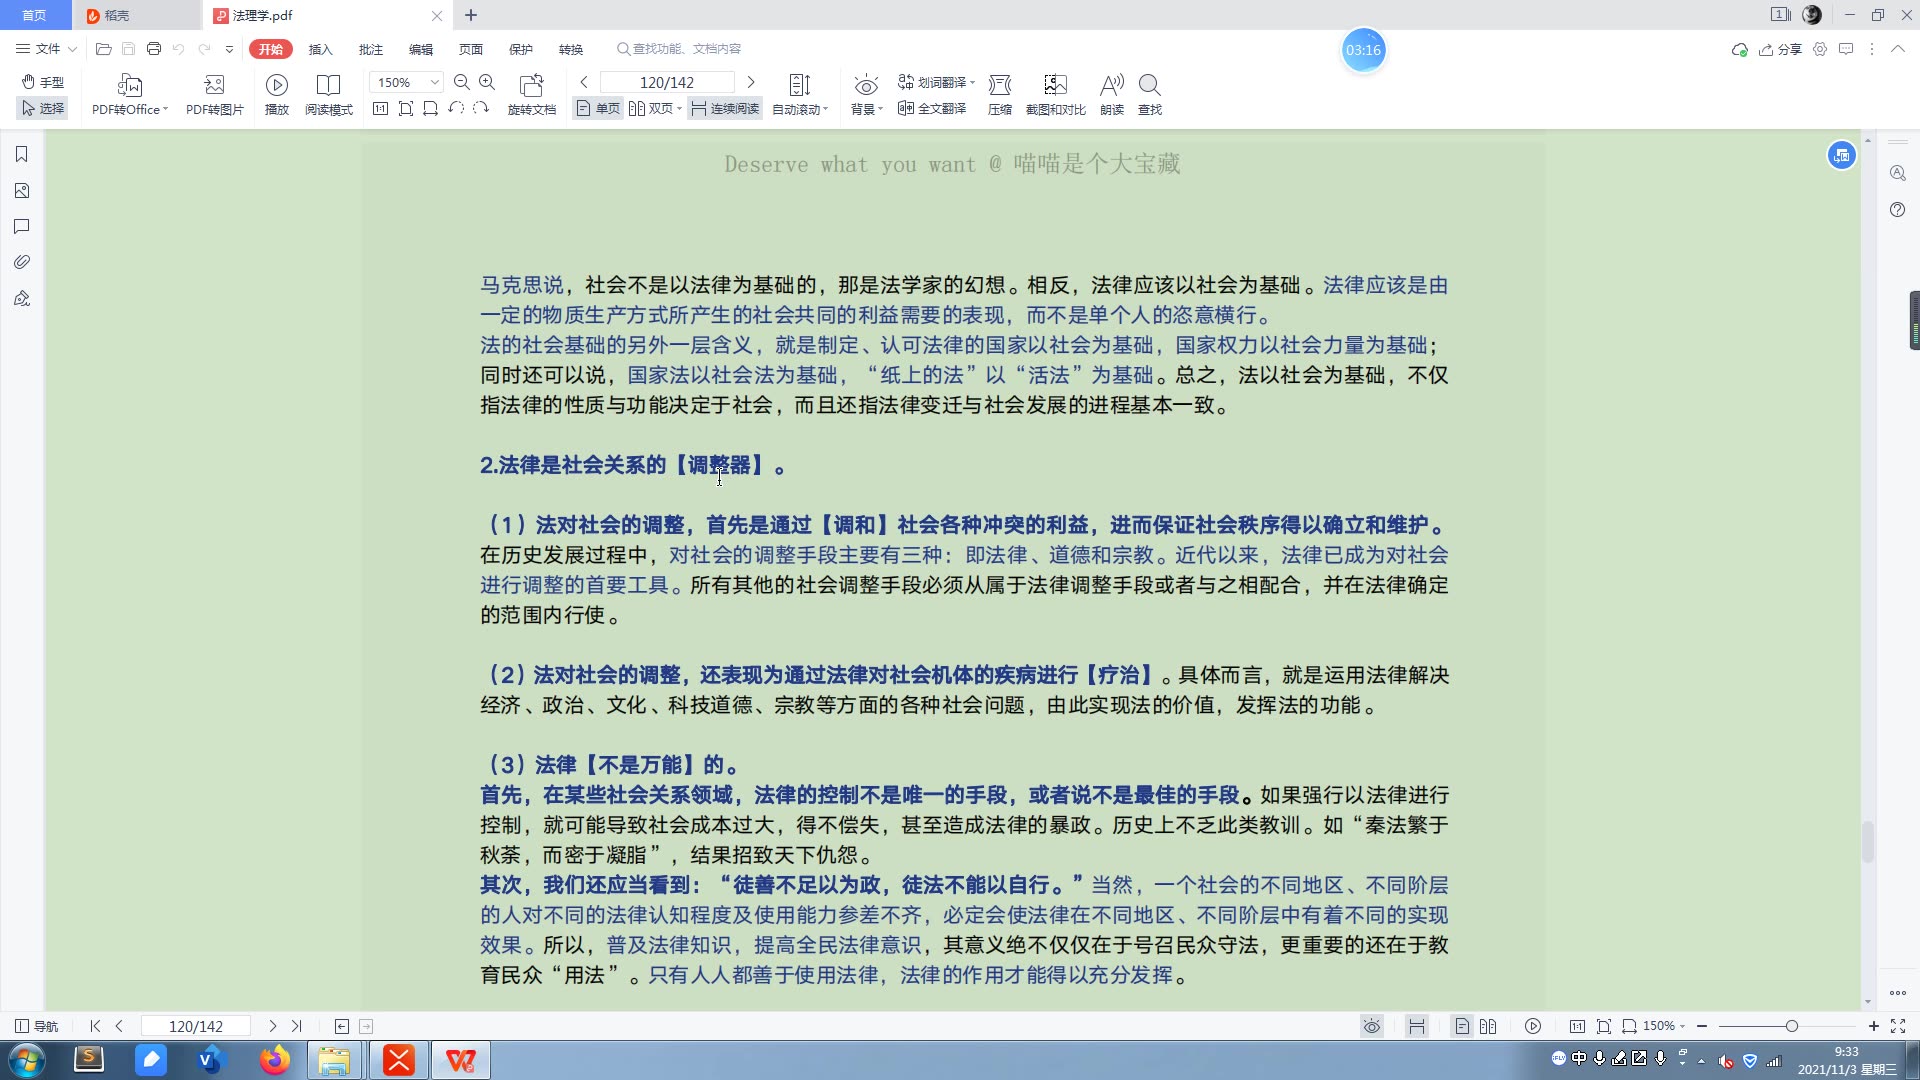Click the zoom slider handle
The image size is (1920, 1080).
click(x=1791, y=1026)
